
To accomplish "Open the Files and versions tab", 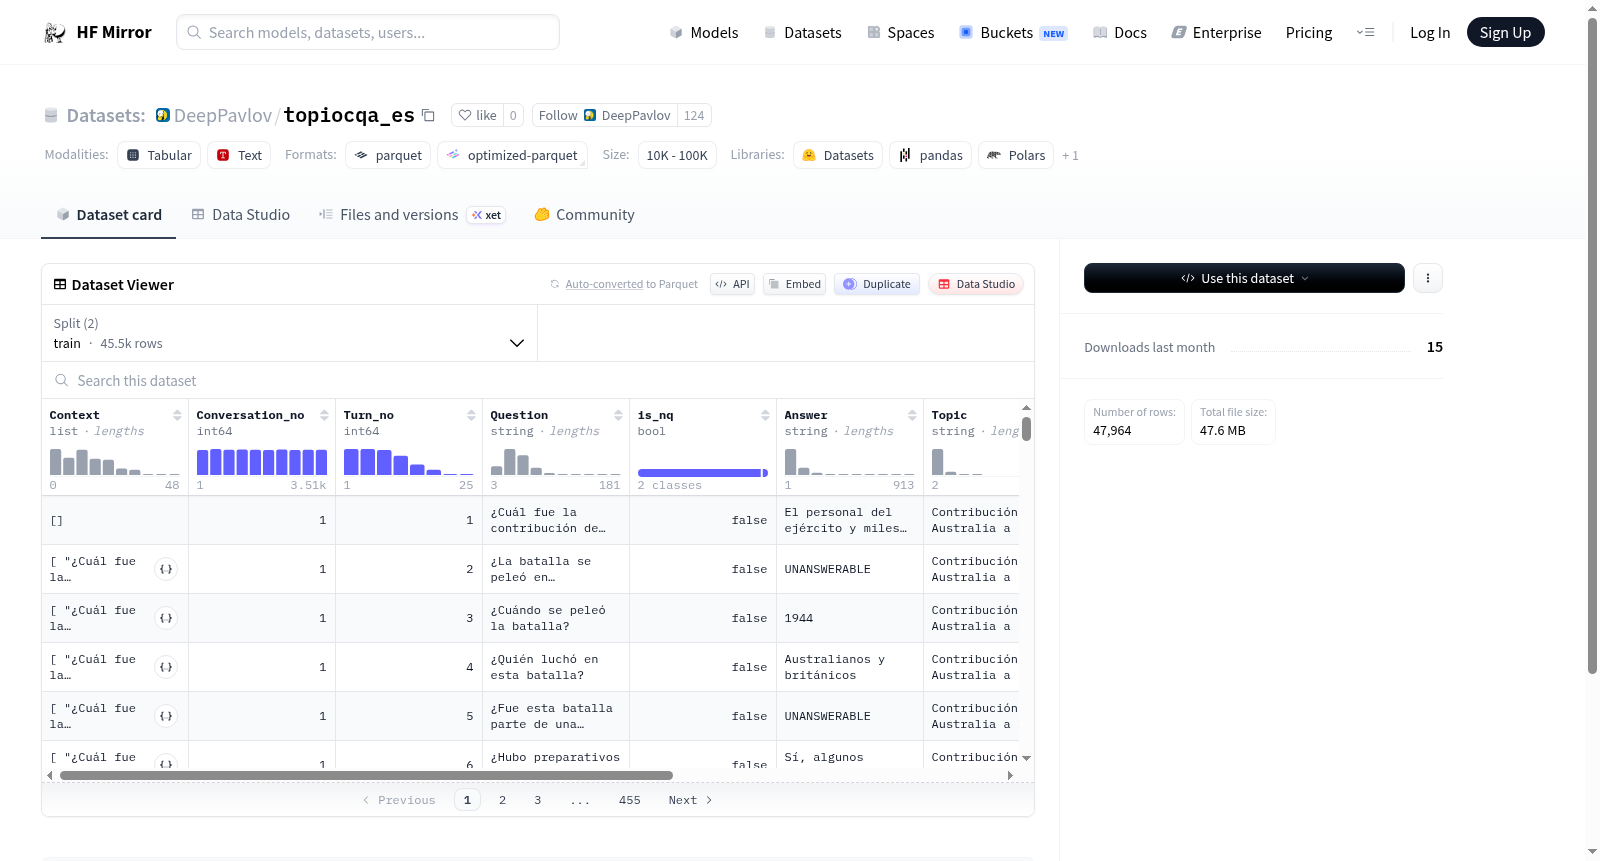I will 412,215.
